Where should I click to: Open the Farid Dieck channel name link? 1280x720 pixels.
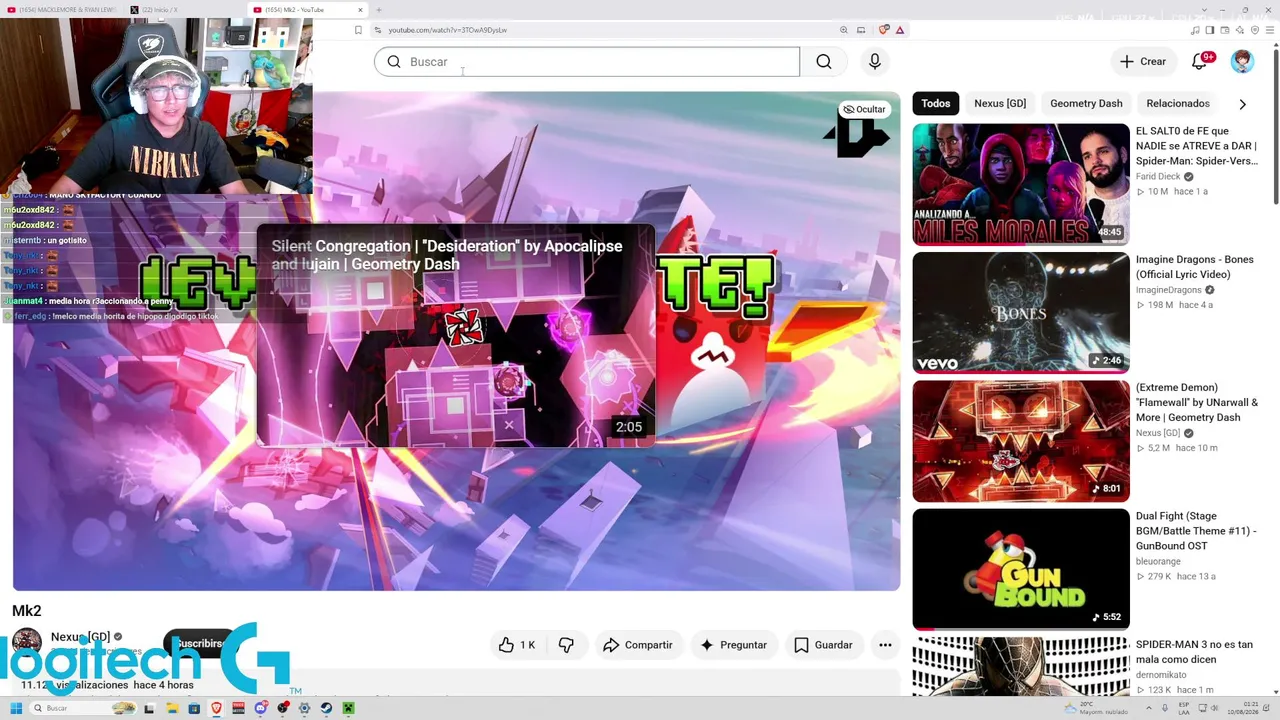tap(1158, 176)
